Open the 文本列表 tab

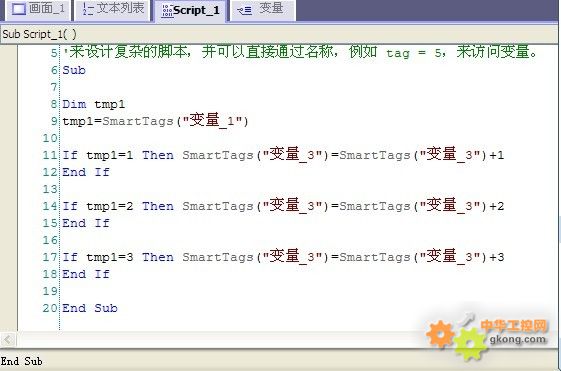coord(113,10)
